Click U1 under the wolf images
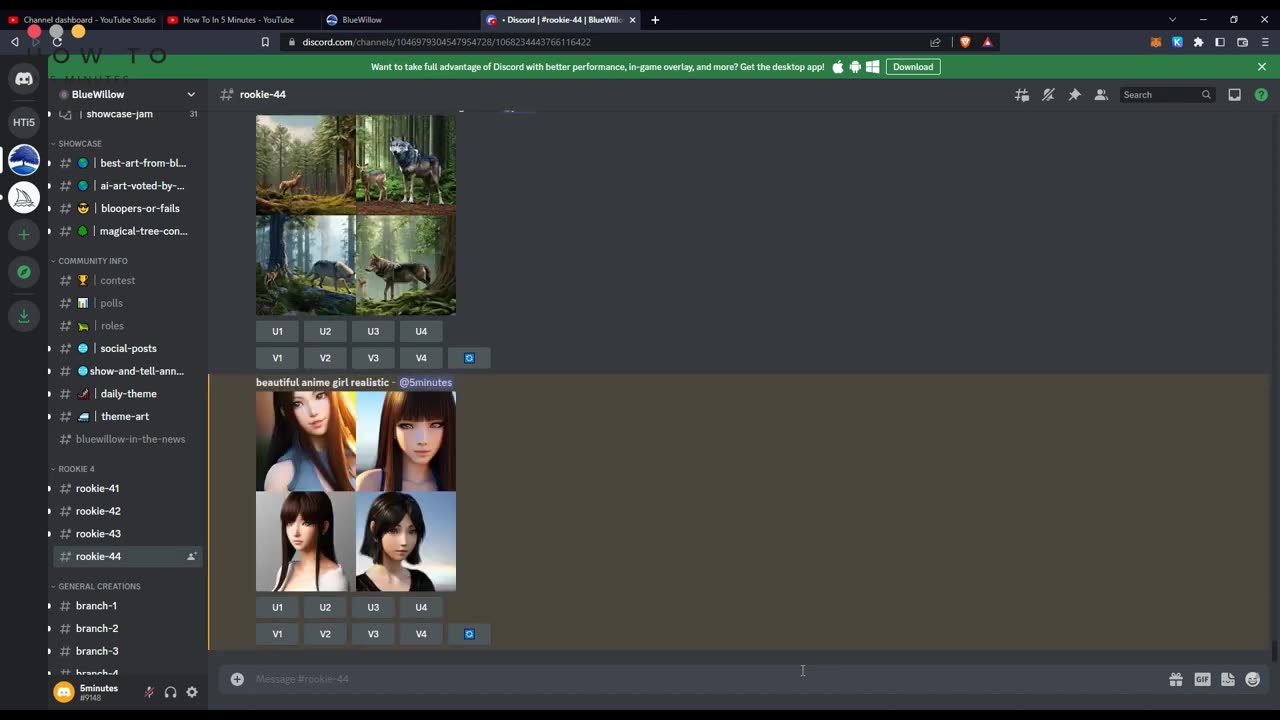This screenshot has width=1280, height=720. 277,331
